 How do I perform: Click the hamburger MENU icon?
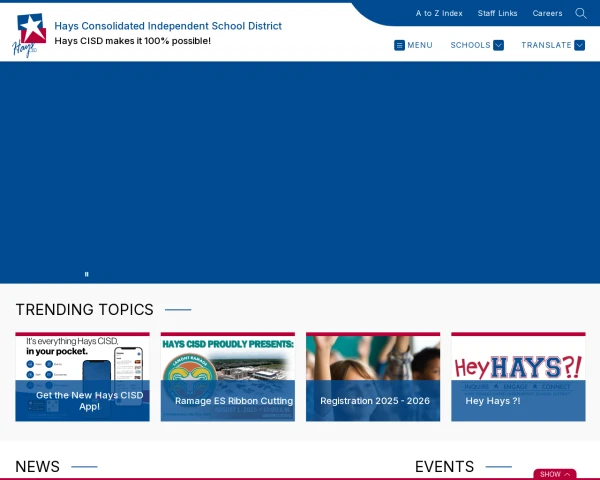click(399, 45)
